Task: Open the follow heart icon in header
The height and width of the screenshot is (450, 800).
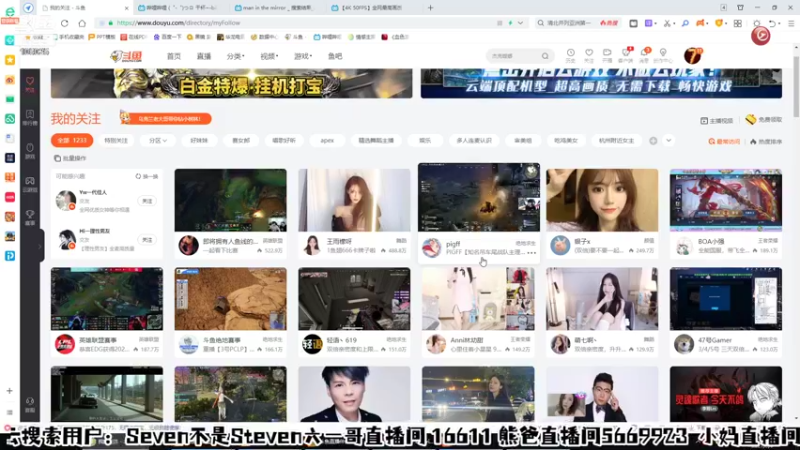Action: click(589, 55)
